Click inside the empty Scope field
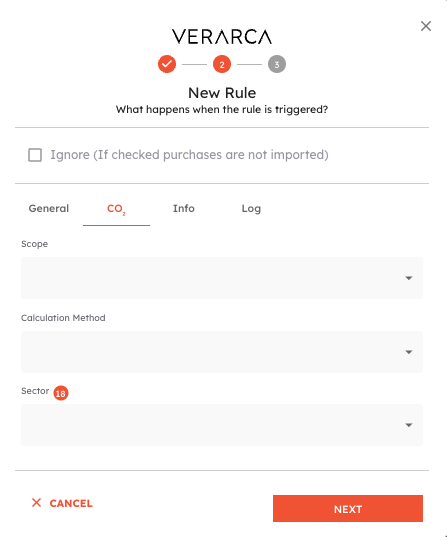 coord(222,278)
